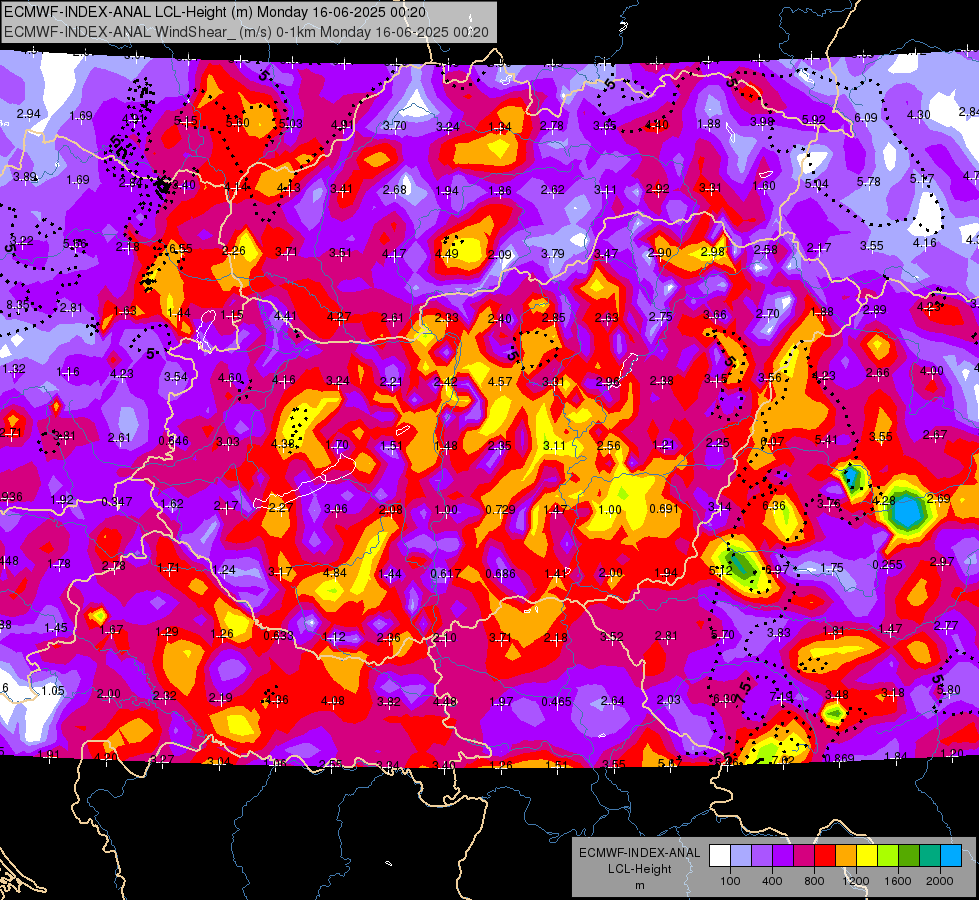Click the wind shear value 5.70
Screen dimensions: 979x900
723,635
